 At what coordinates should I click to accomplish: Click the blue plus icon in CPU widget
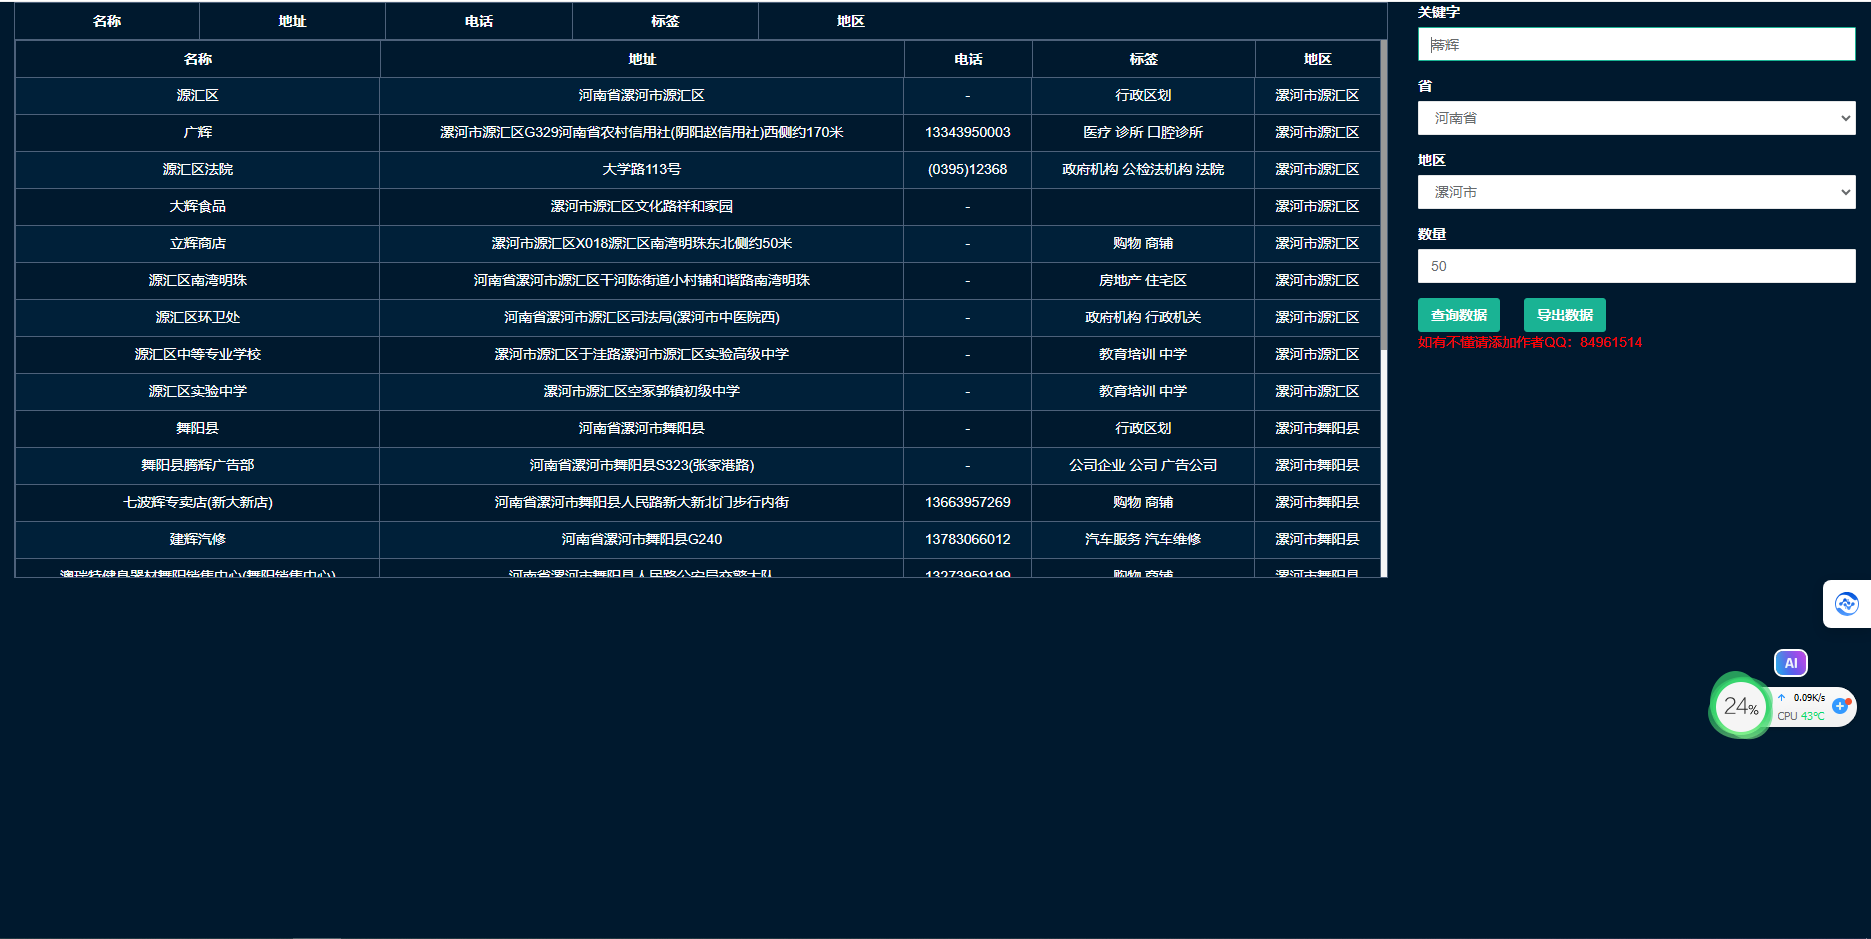click(1840, 706)
